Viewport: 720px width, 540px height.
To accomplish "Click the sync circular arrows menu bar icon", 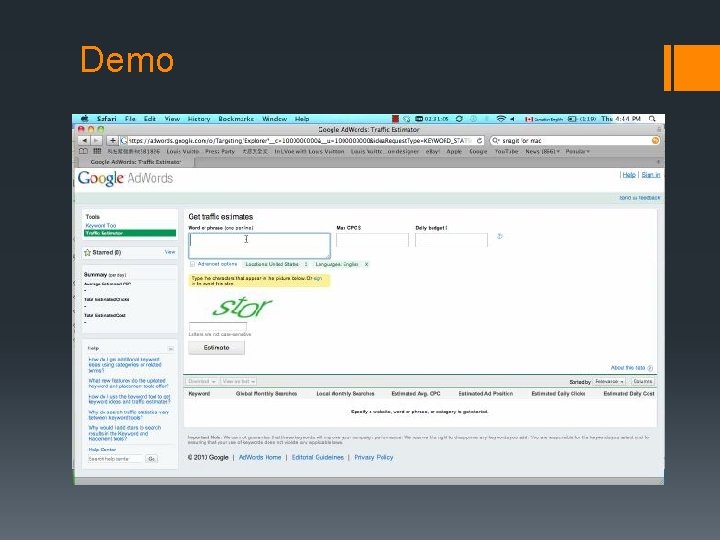I will (459, 119).
